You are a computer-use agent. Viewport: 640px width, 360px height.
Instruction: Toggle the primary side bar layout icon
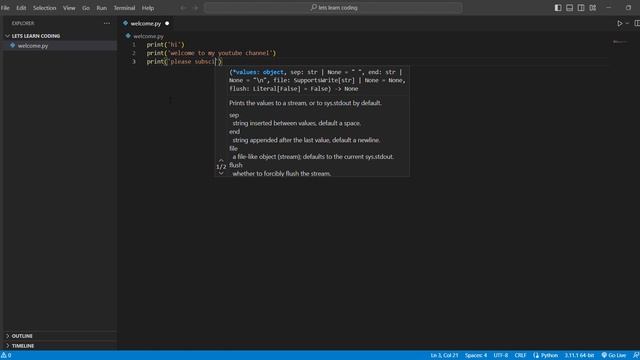click(x=558, y=8)
